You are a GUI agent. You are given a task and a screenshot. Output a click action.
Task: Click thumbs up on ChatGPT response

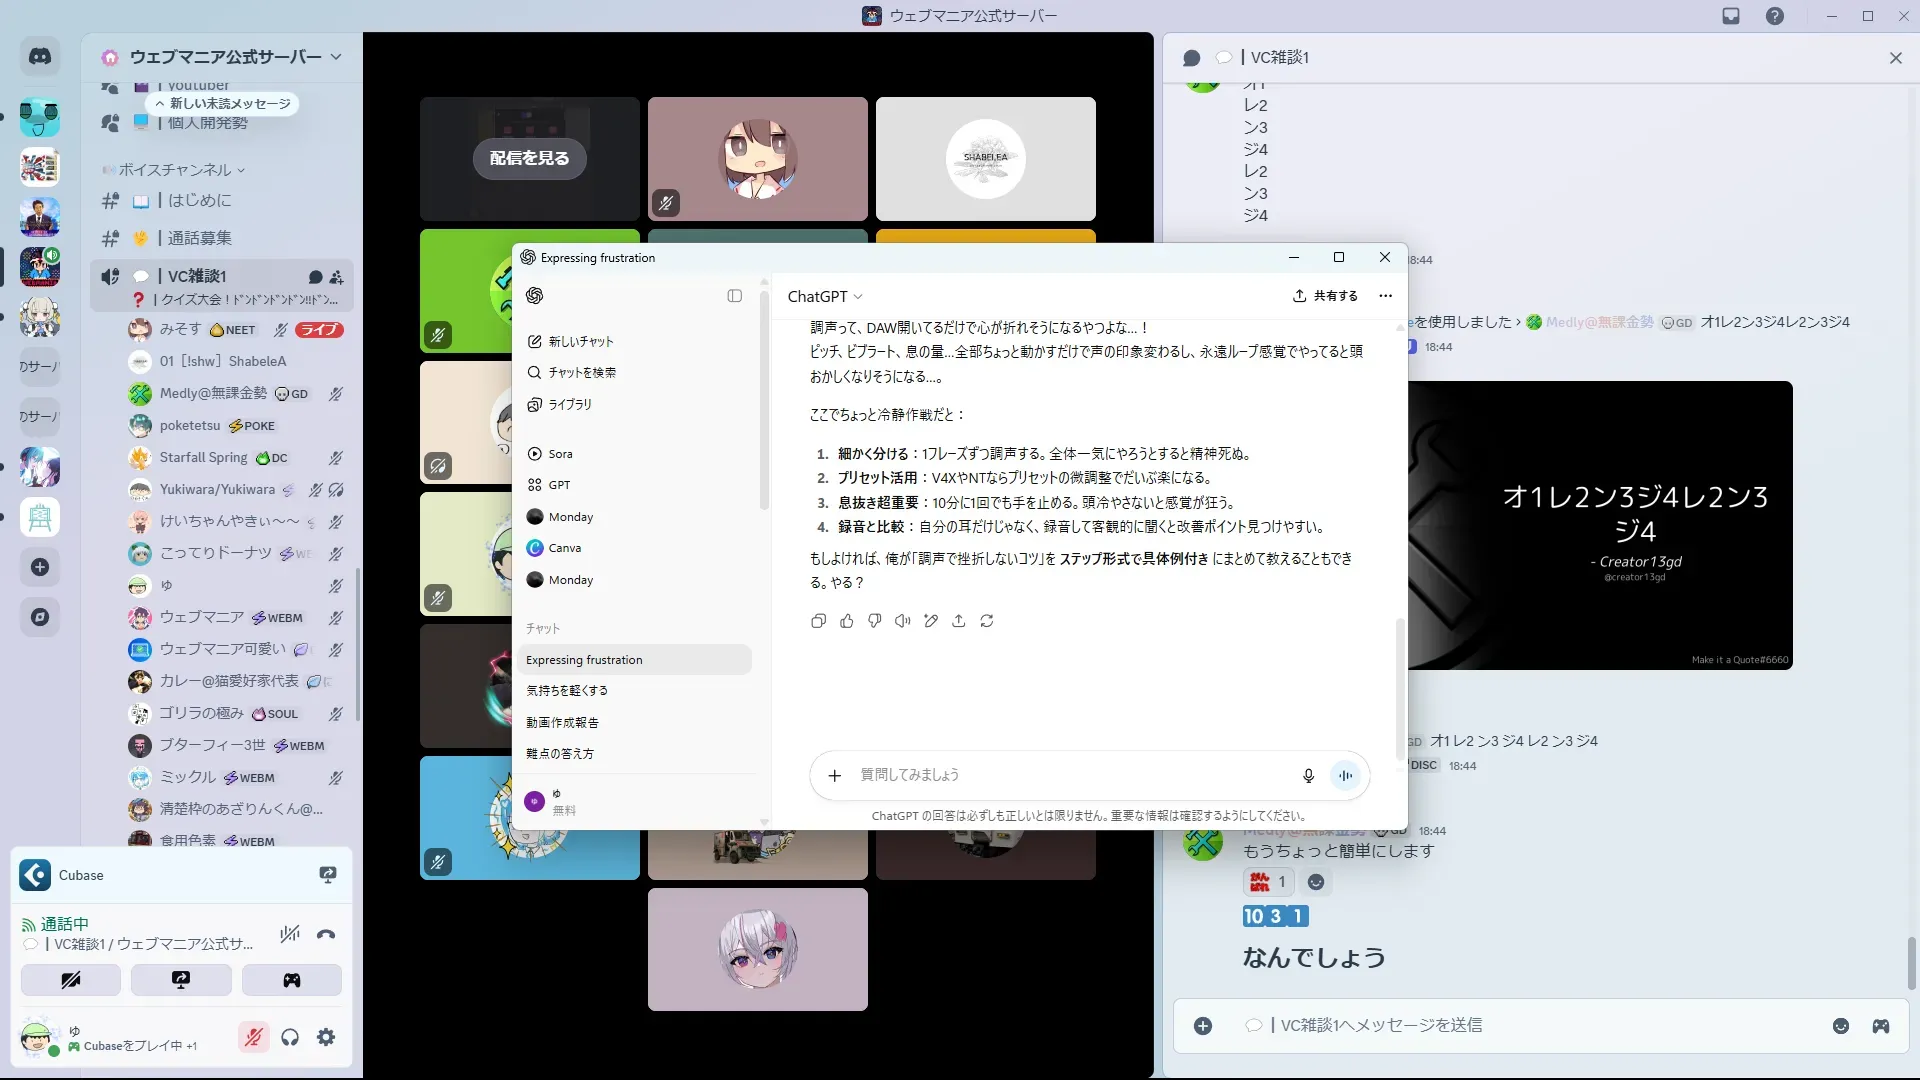(847, 621)
